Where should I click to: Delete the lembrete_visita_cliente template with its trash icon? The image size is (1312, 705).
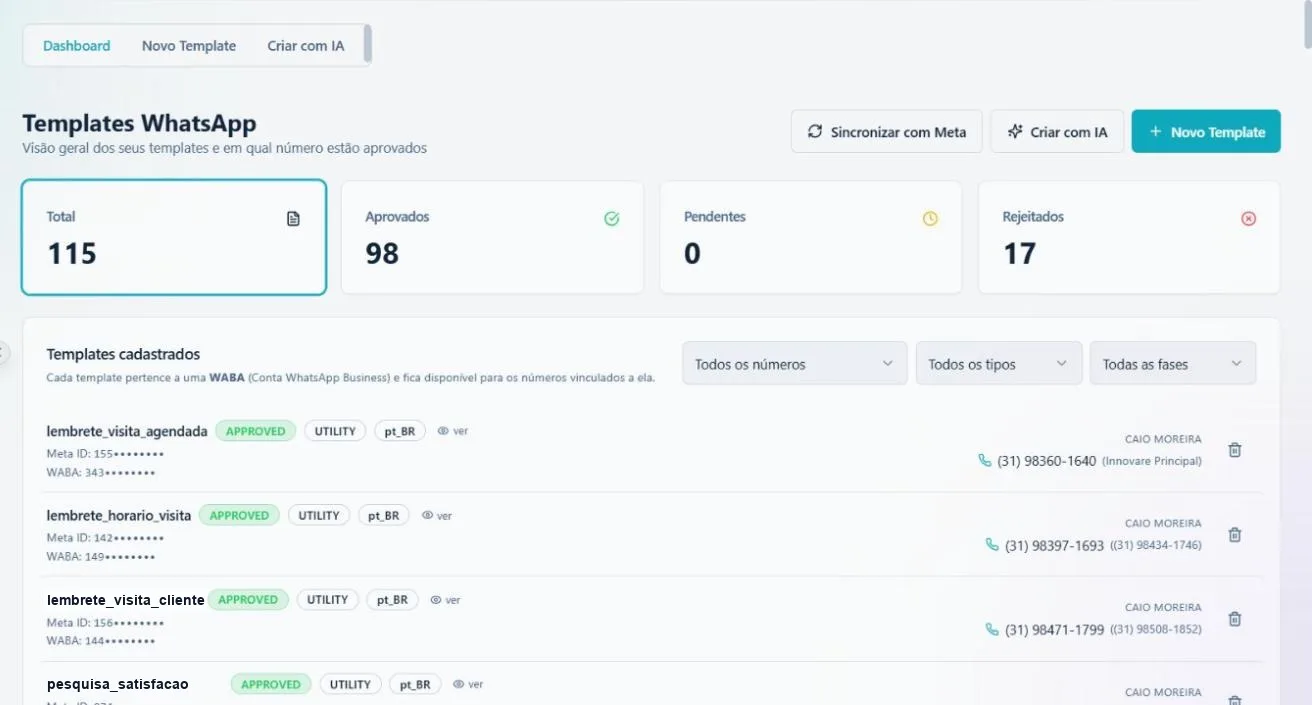coord(1234,619)
